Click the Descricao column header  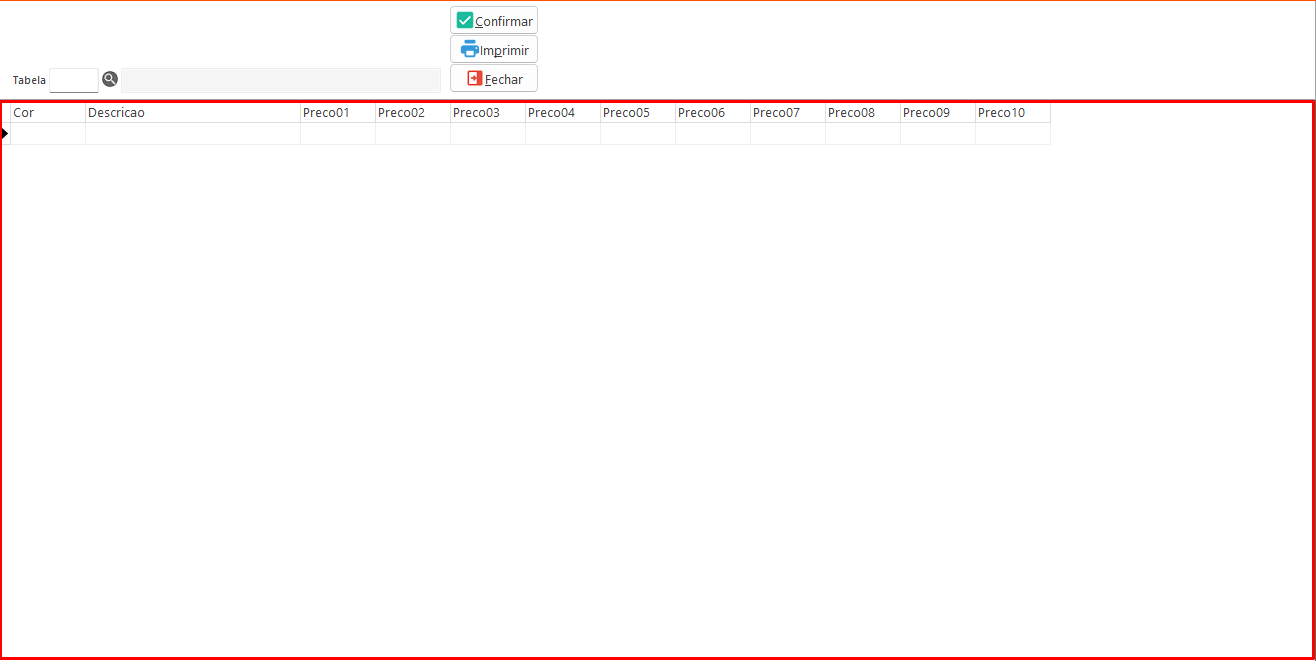(192, 113)
